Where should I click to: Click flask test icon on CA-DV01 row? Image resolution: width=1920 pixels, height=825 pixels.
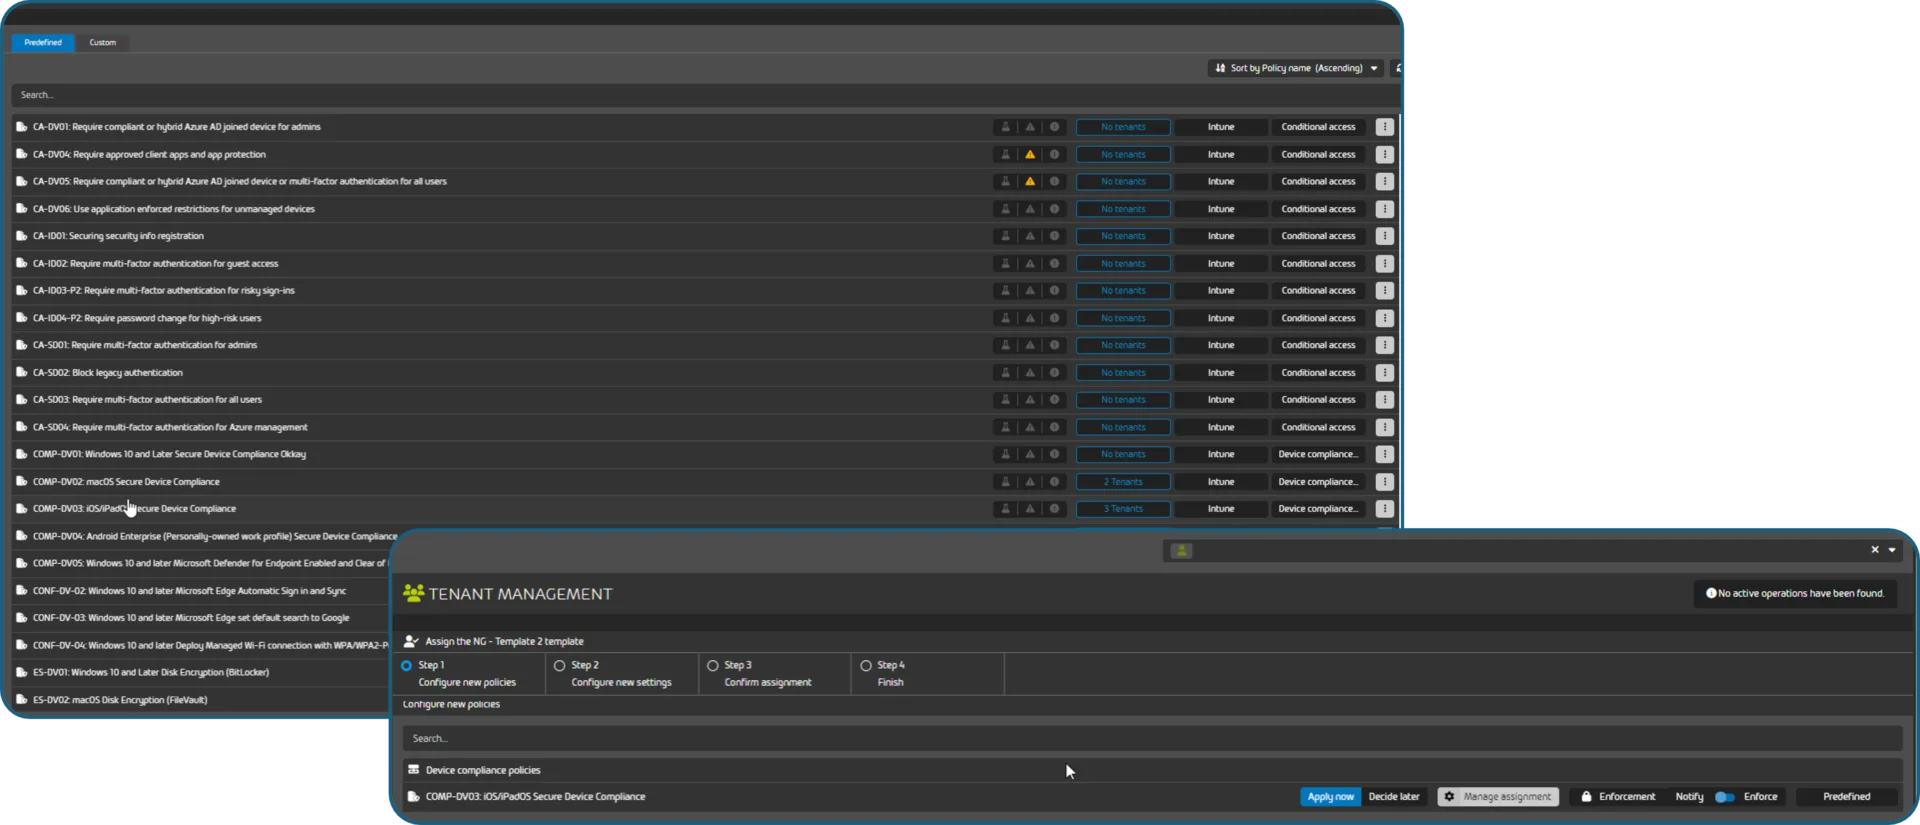coord(1006,127)
